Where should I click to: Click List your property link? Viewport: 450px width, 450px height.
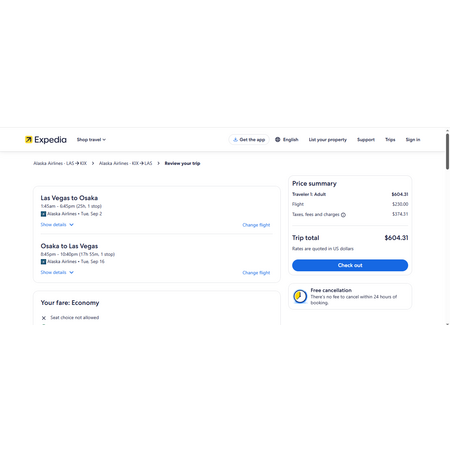[x=327, y=140]
